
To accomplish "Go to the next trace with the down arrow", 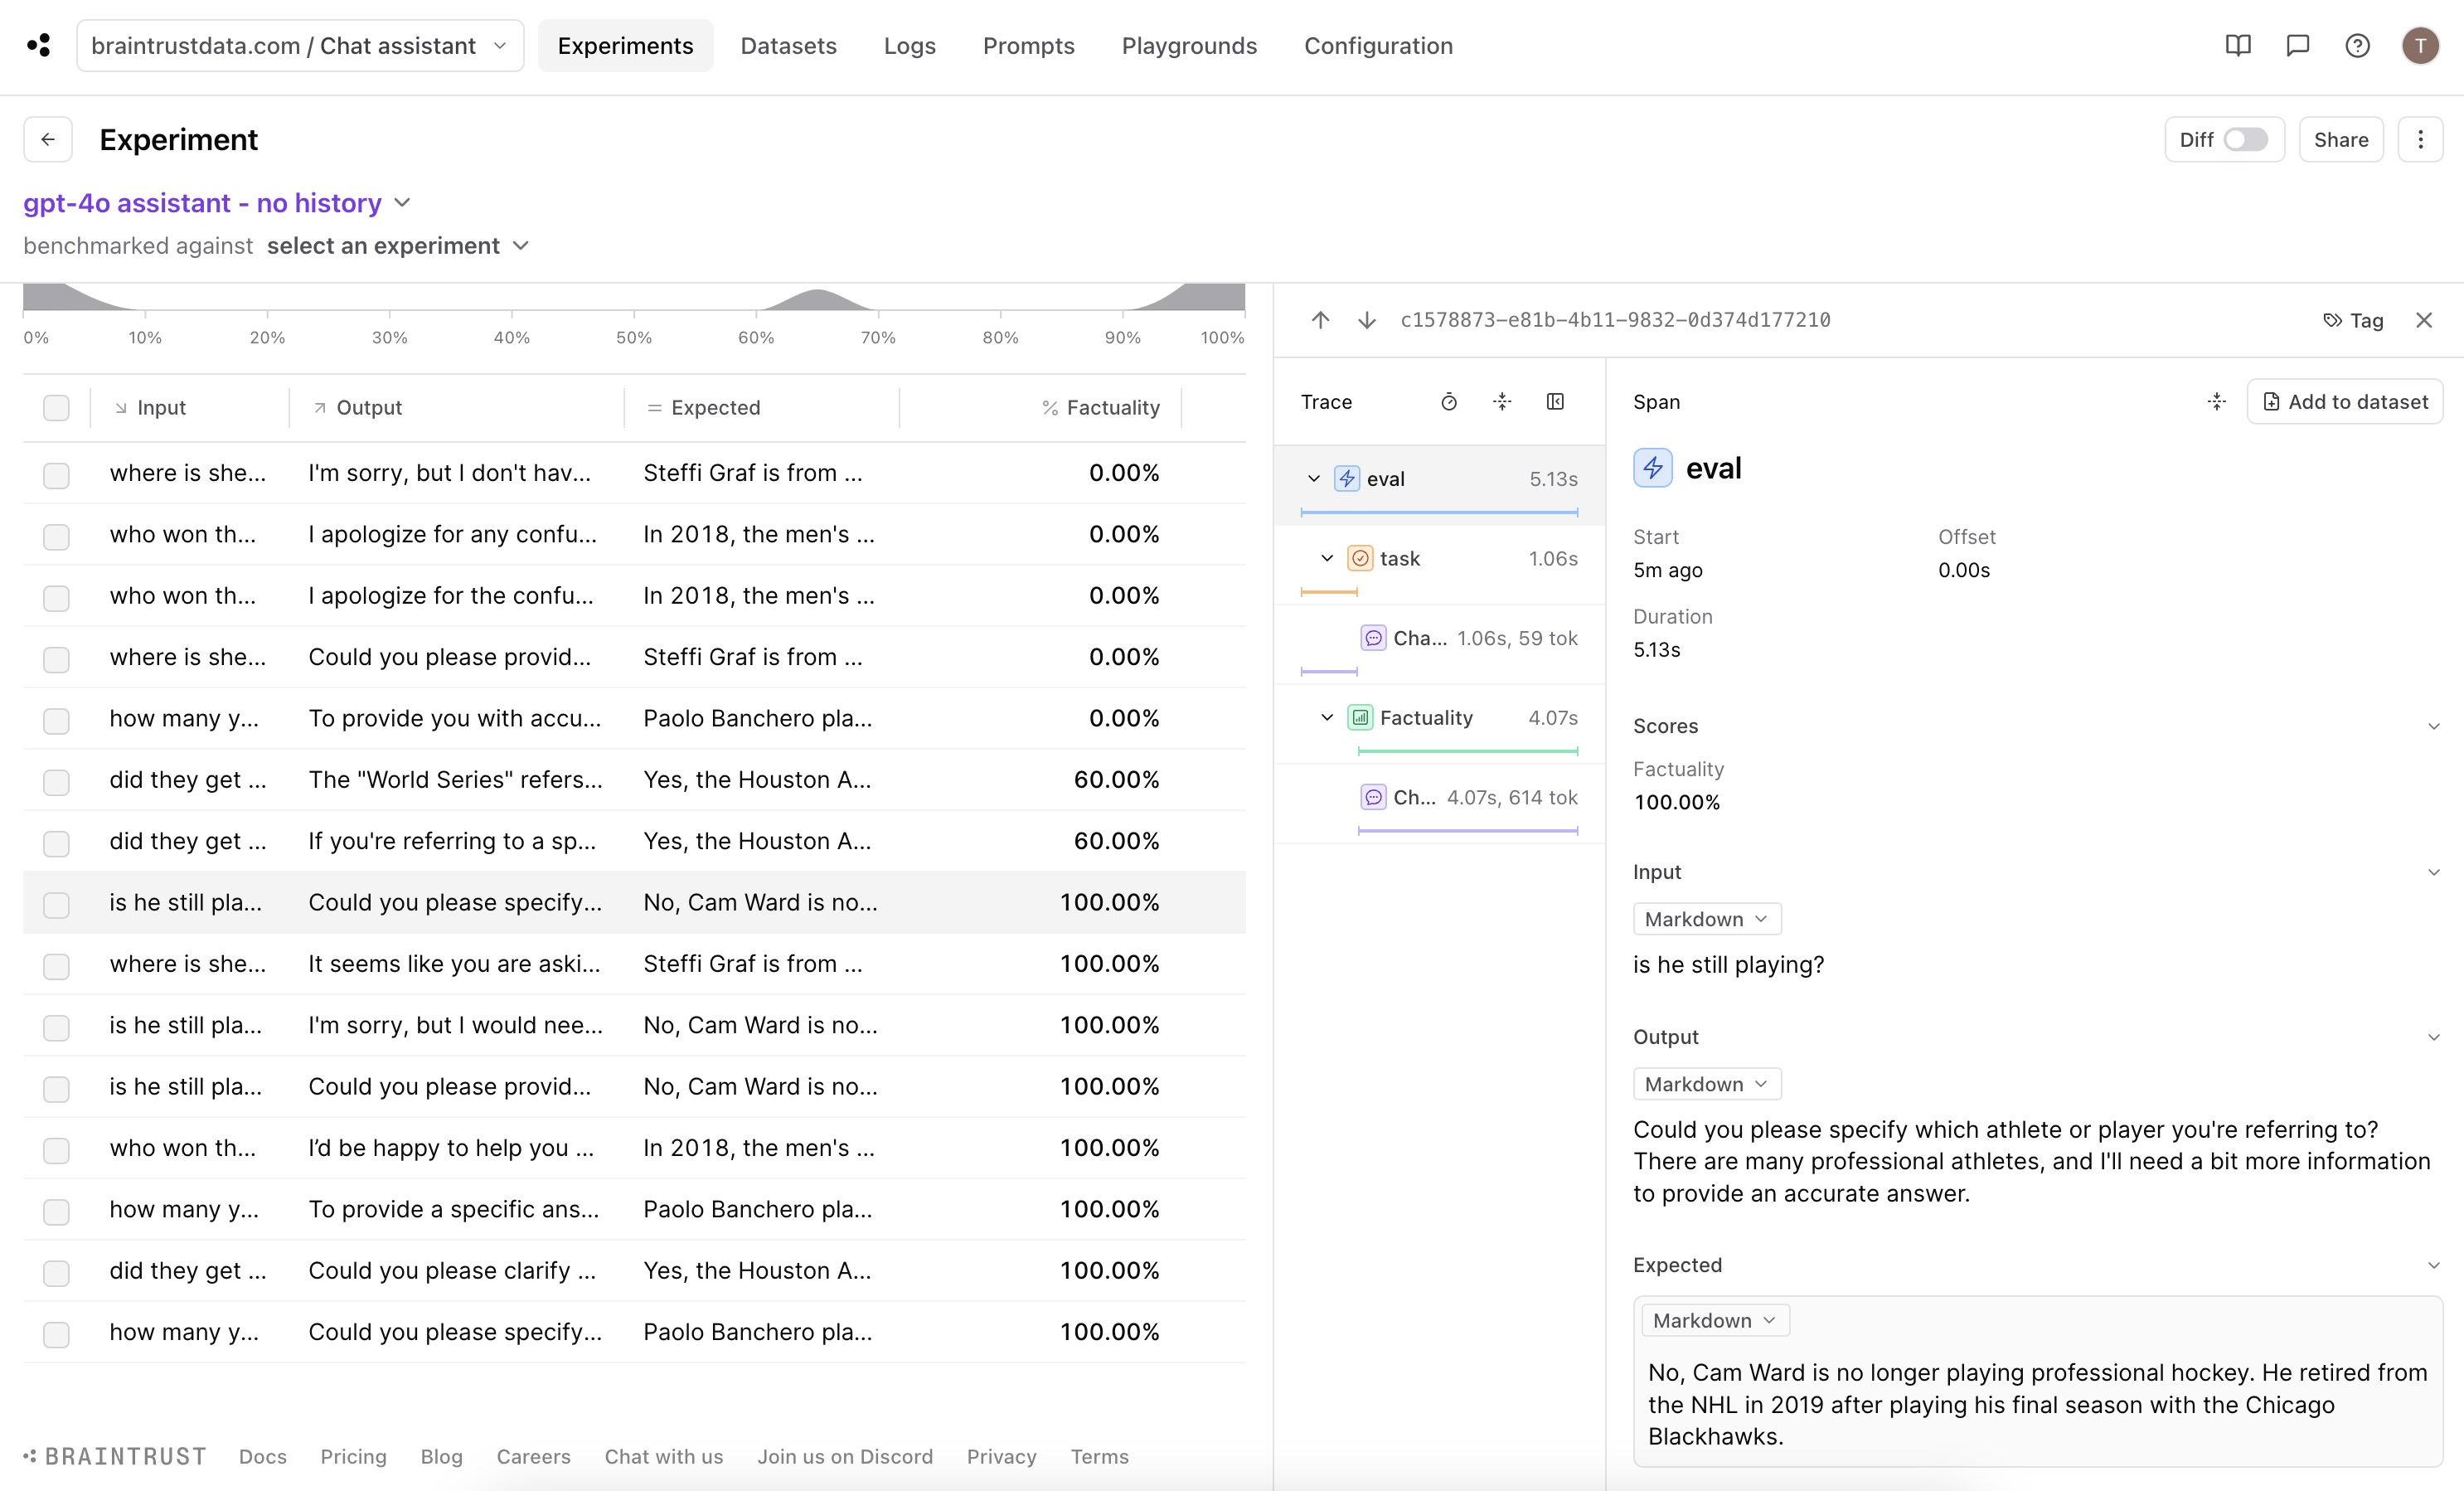I will pyautogui.click(x=1366, y=320).
